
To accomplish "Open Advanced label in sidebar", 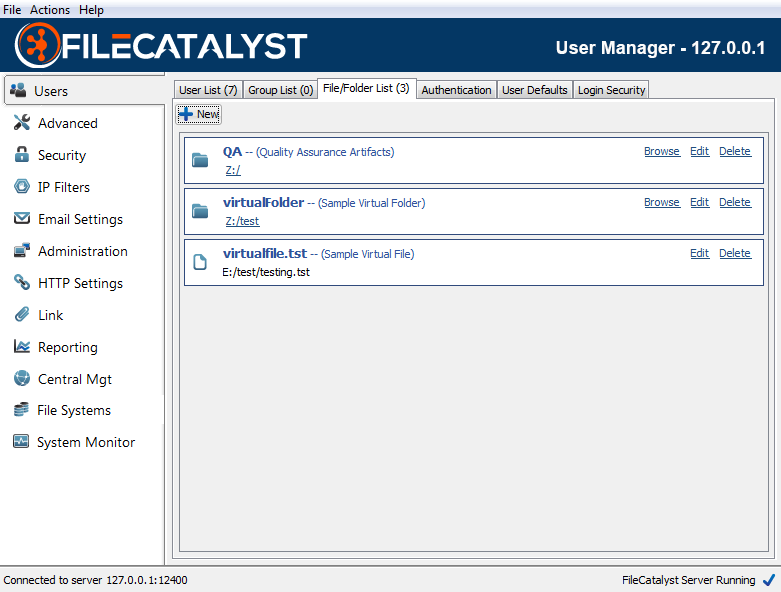I will (x=68, y=123).
